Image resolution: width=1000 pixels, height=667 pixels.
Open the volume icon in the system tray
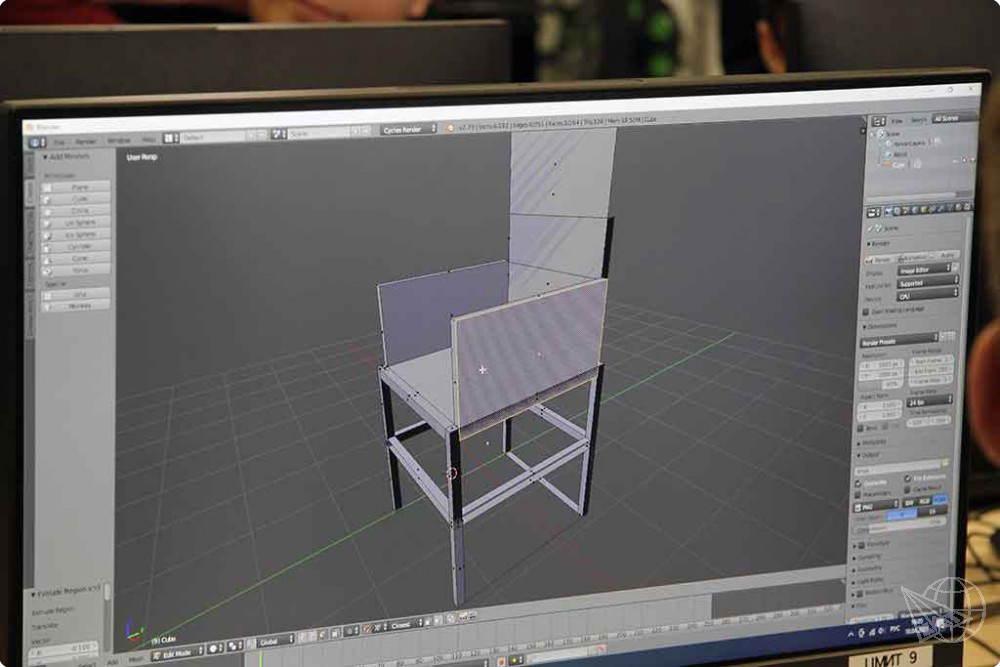(x=881, y=631)
